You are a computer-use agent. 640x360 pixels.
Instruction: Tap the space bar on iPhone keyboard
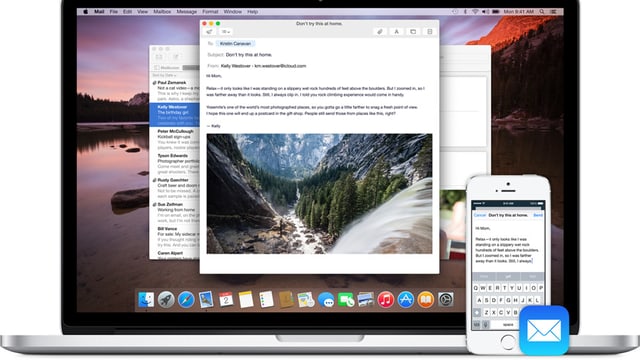pyautogui.click(x=506, y=325)
